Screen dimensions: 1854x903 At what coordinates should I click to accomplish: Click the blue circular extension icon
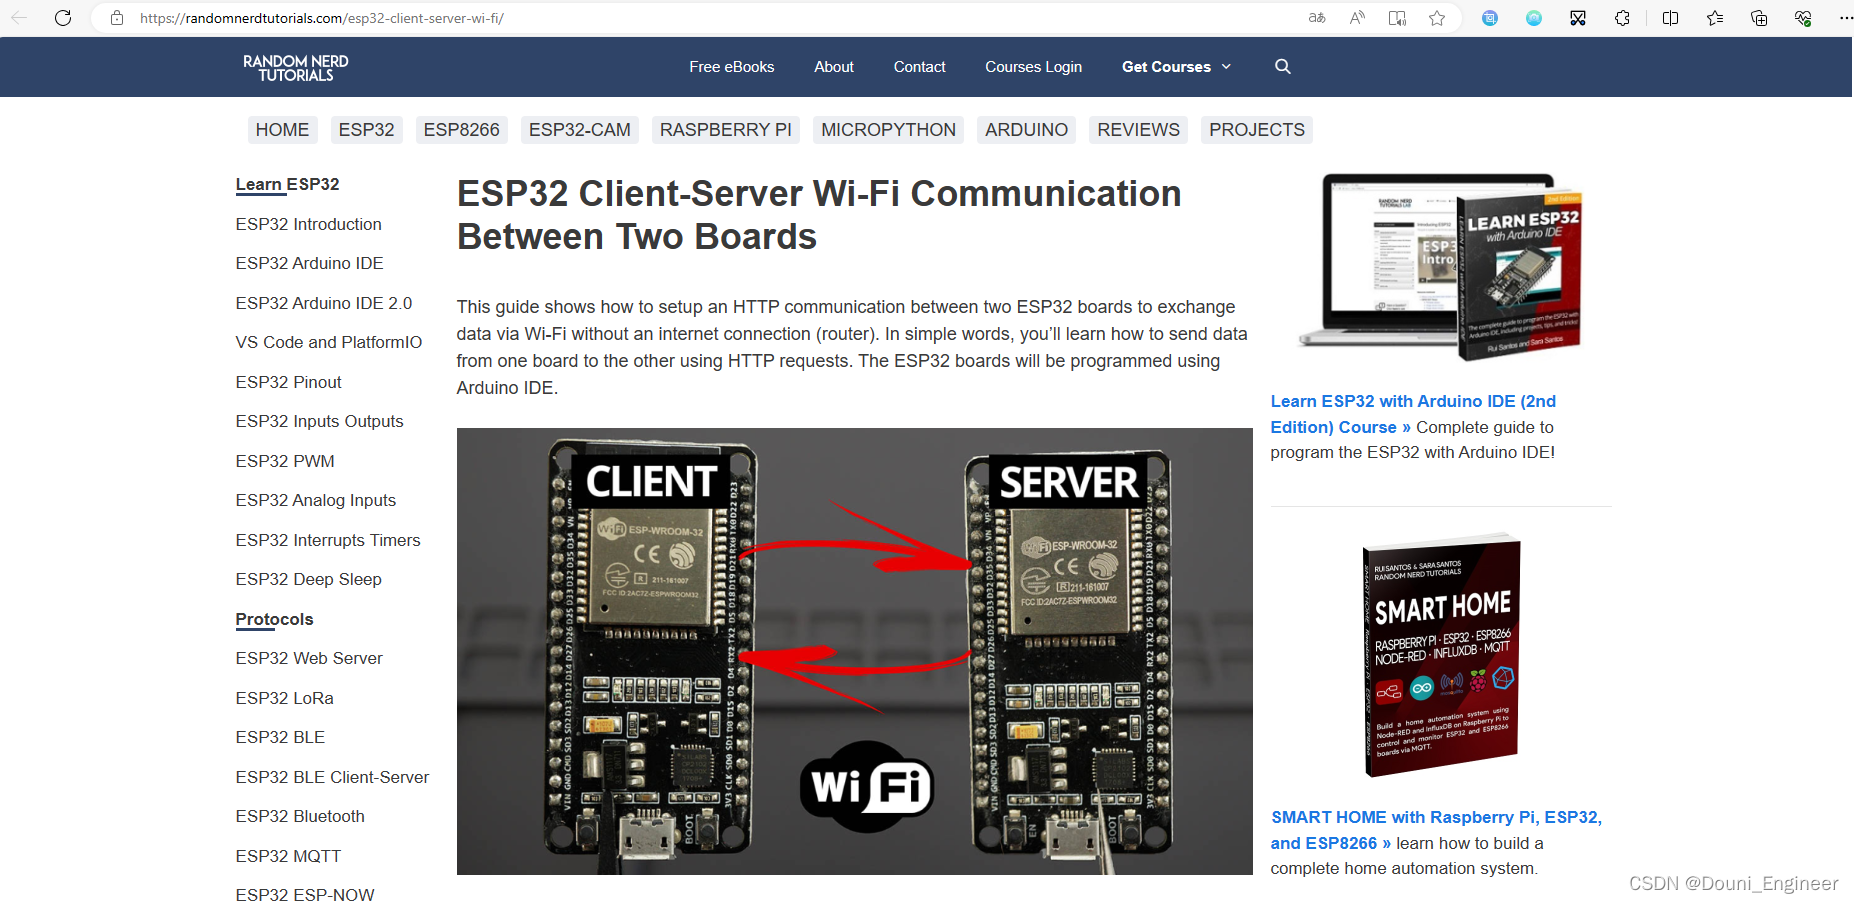tap(1490, 18)
